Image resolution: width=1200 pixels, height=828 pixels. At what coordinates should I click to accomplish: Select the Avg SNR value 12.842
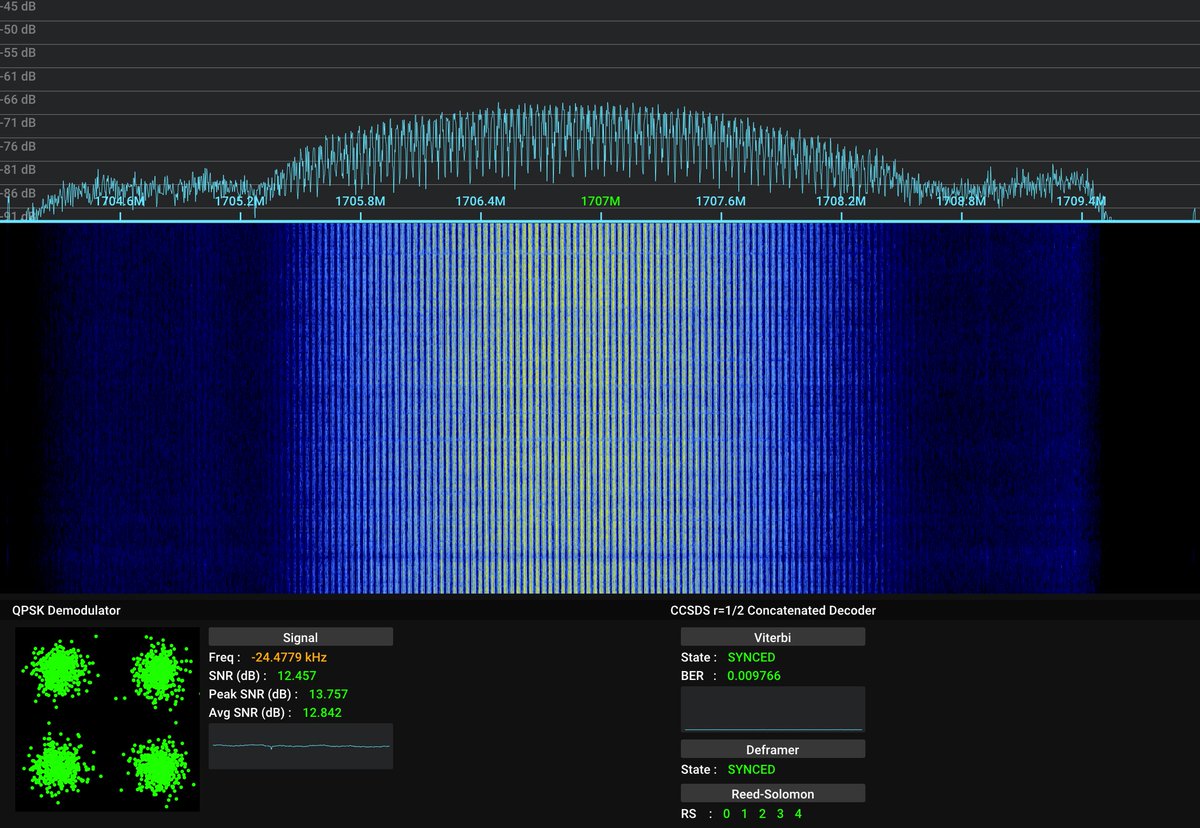point(322,713)
